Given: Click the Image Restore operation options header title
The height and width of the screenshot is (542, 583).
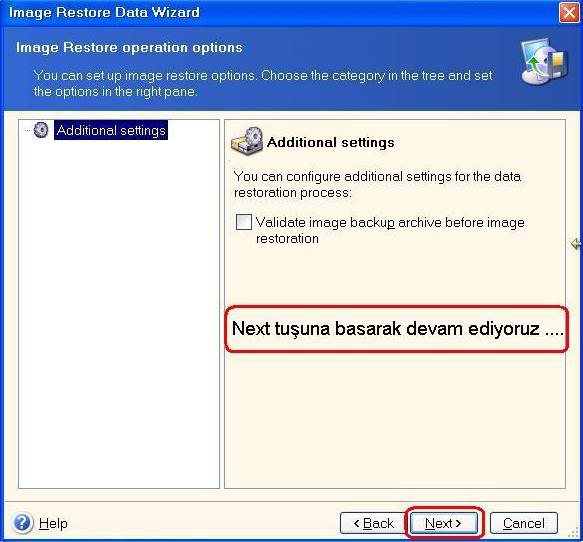Looking at the screenshot, I should 129,48.
